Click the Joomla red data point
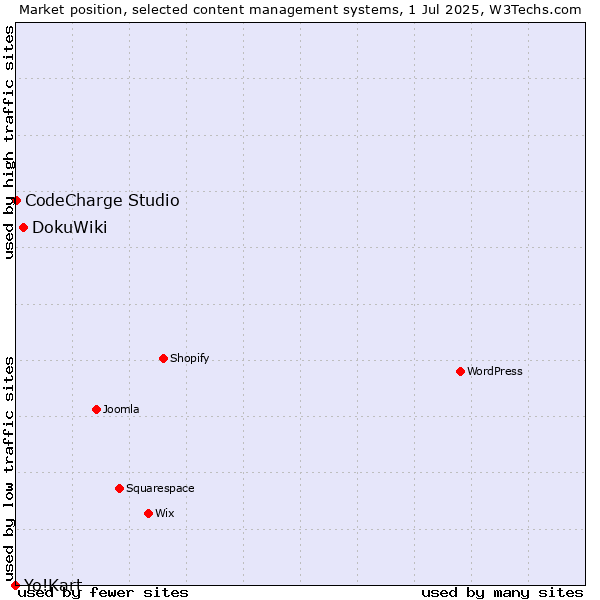Screen dimensions: 600x600 pos(96,409)
